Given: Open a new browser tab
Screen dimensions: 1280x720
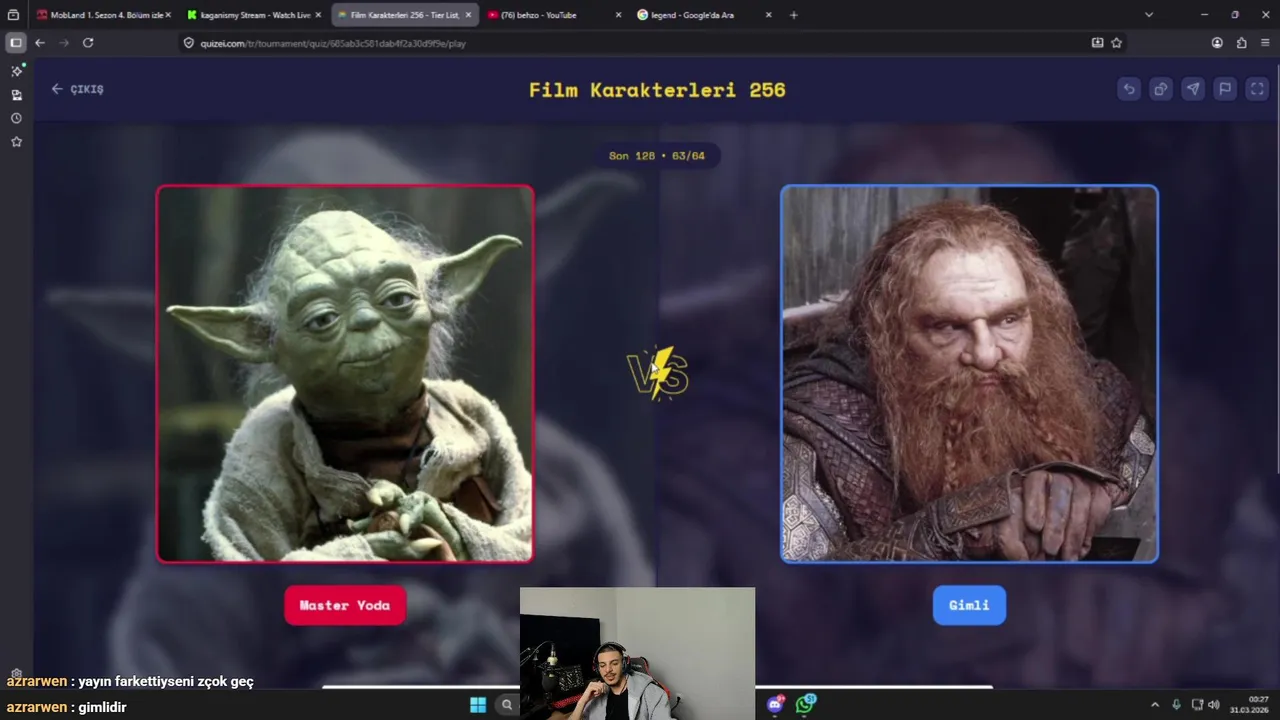Looking at the screenshot, I should pos(794,15).
